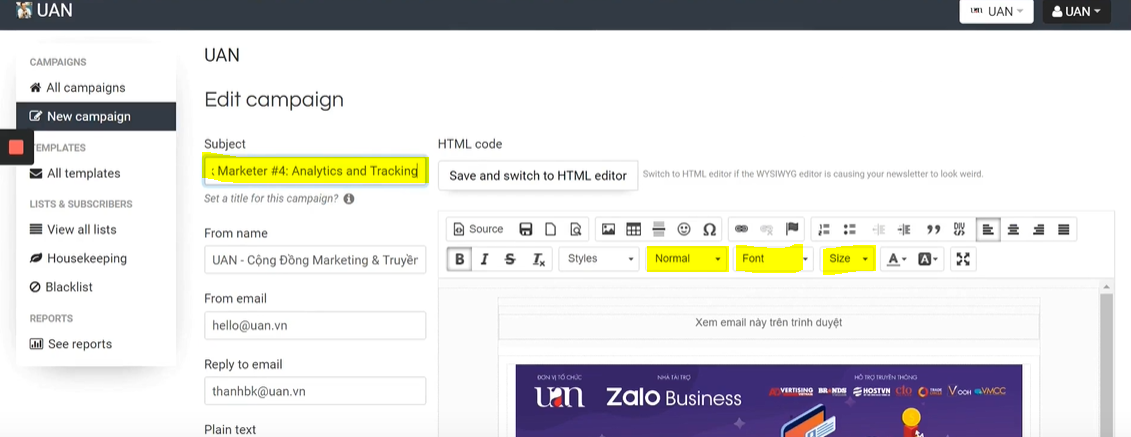Insert a special character with Omega icon
Screen dimensions: 1131x437
(x=709, y=229)
